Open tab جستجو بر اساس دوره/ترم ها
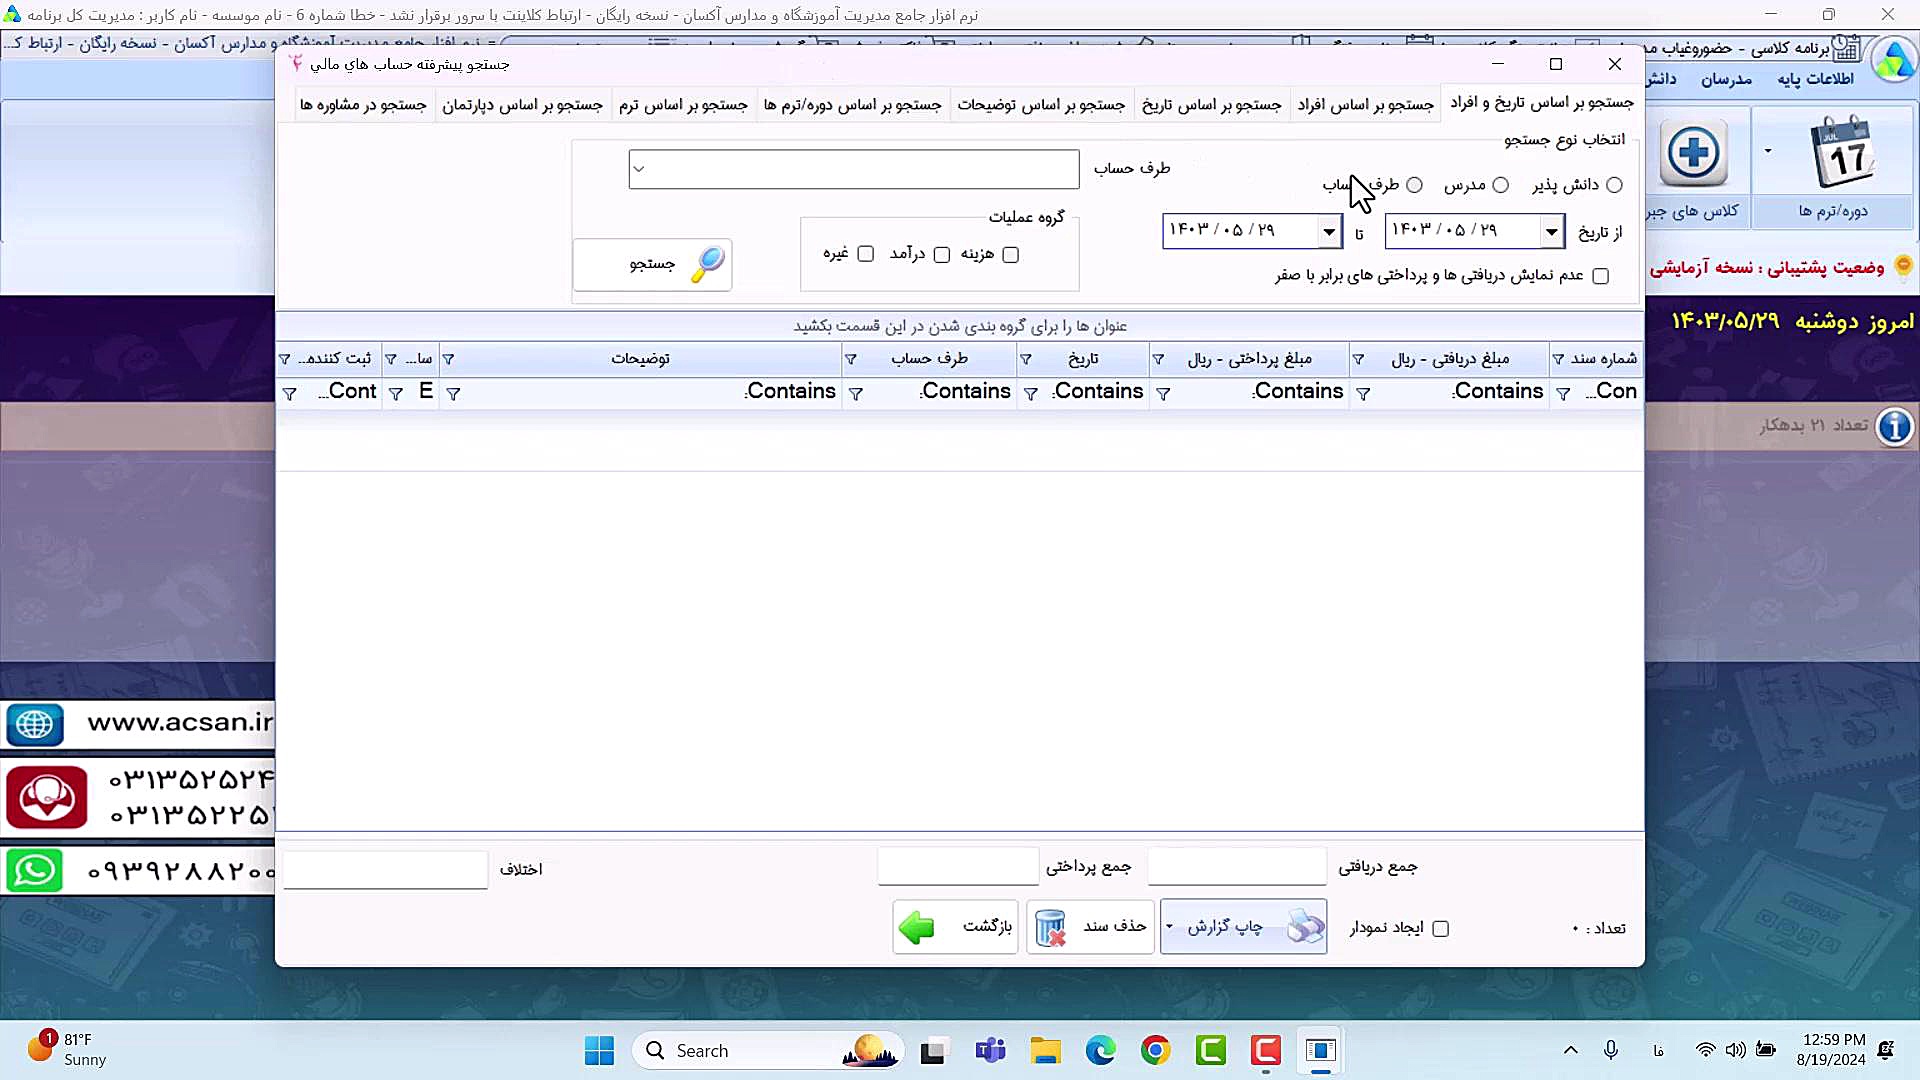 tap(852, 104)
